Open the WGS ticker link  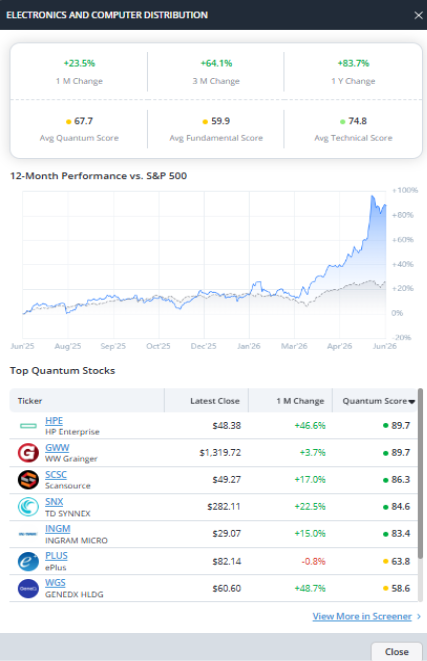[x=55, y=583]
